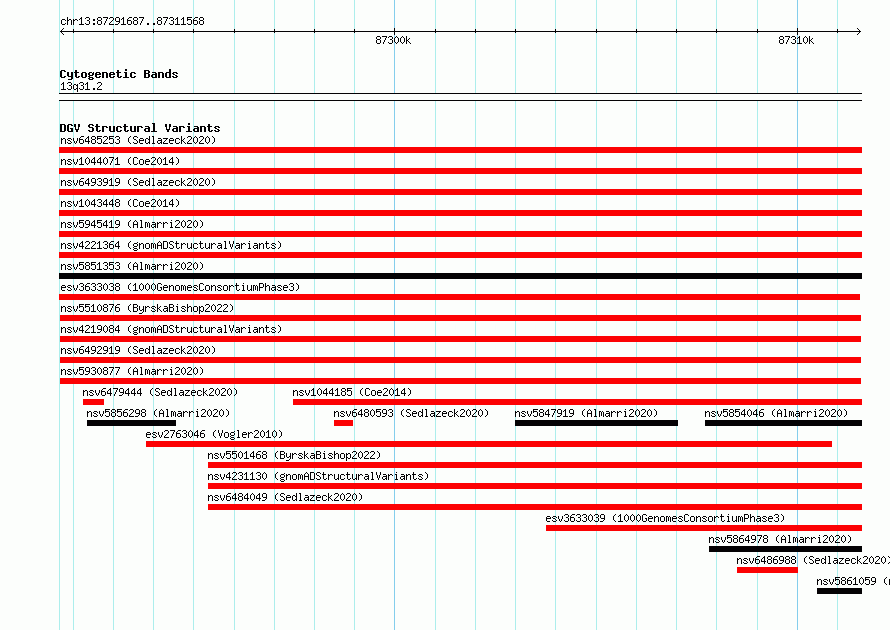Image resolution: width=890 pixels, height=630 pixels.
Task: Select the nsv5861059 variant label
Action: (x=853, y=581)
